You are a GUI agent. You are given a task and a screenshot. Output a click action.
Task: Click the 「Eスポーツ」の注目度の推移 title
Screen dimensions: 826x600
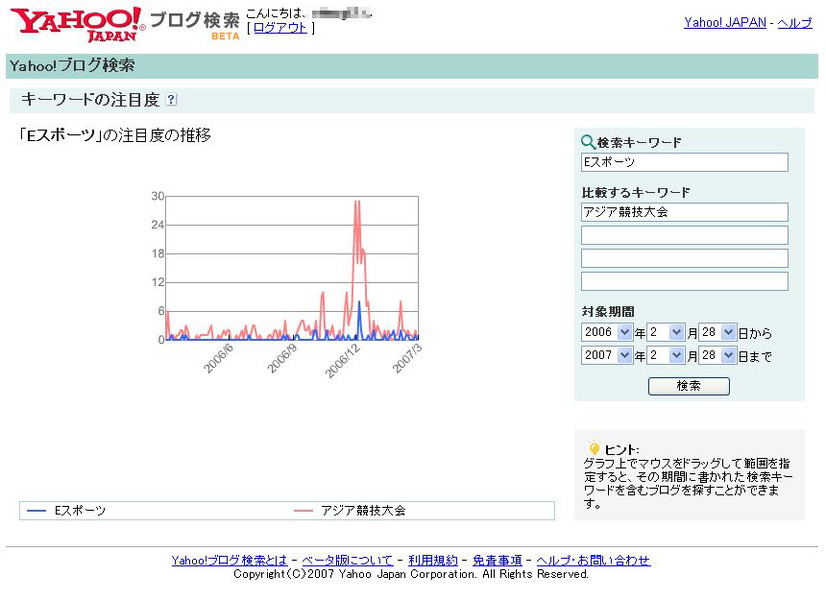[x=114, y=135]
